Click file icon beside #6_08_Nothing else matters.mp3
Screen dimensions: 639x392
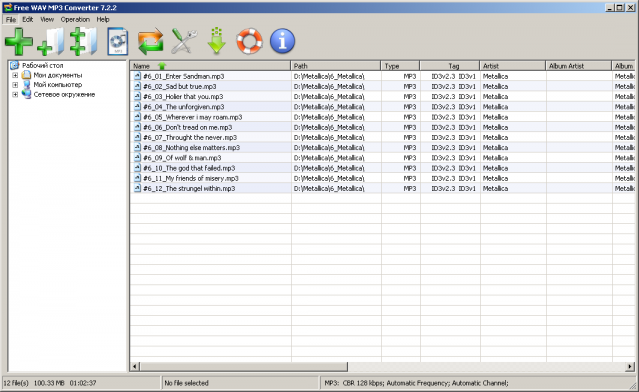click(137, 148)
